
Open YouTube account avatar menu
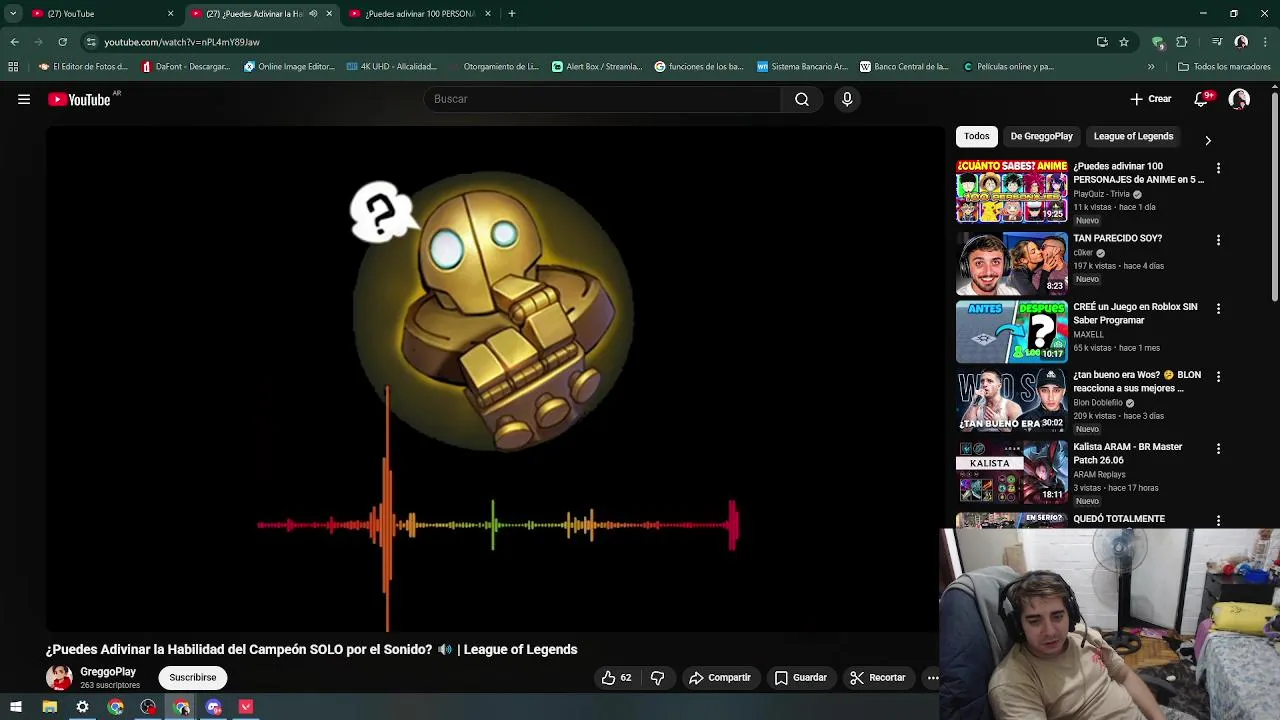click(1239, 99)
